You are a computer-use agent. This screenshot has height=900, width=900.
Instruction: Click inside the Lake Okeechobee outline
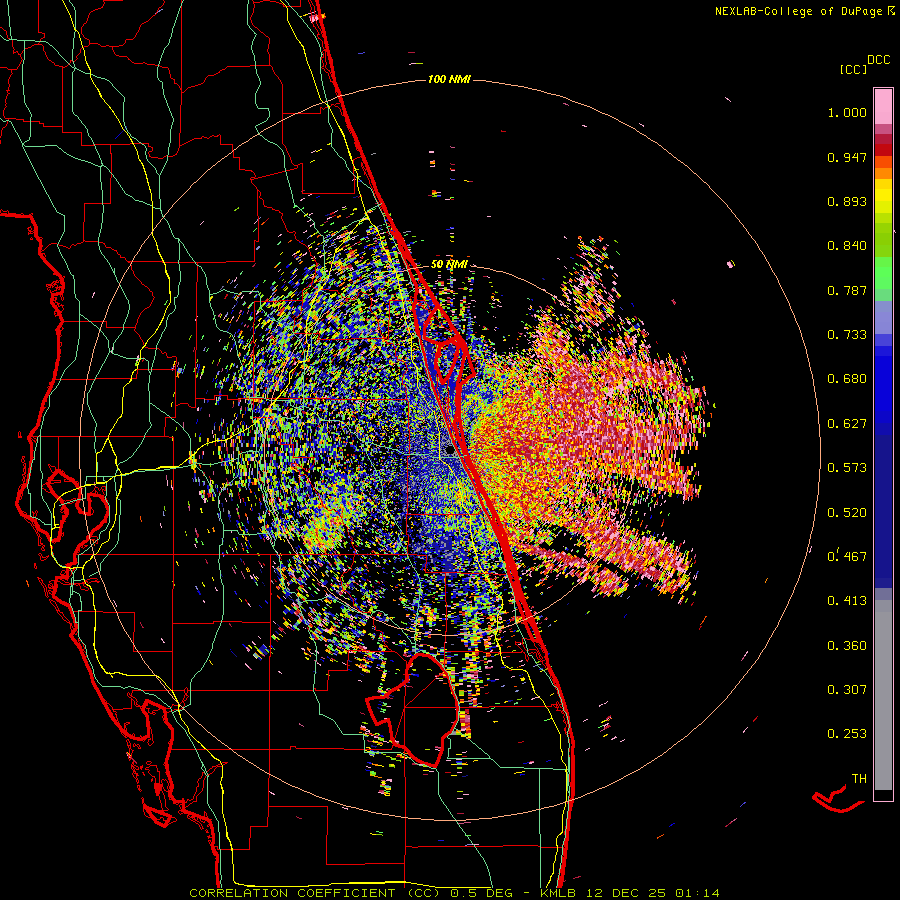point(422,712)
